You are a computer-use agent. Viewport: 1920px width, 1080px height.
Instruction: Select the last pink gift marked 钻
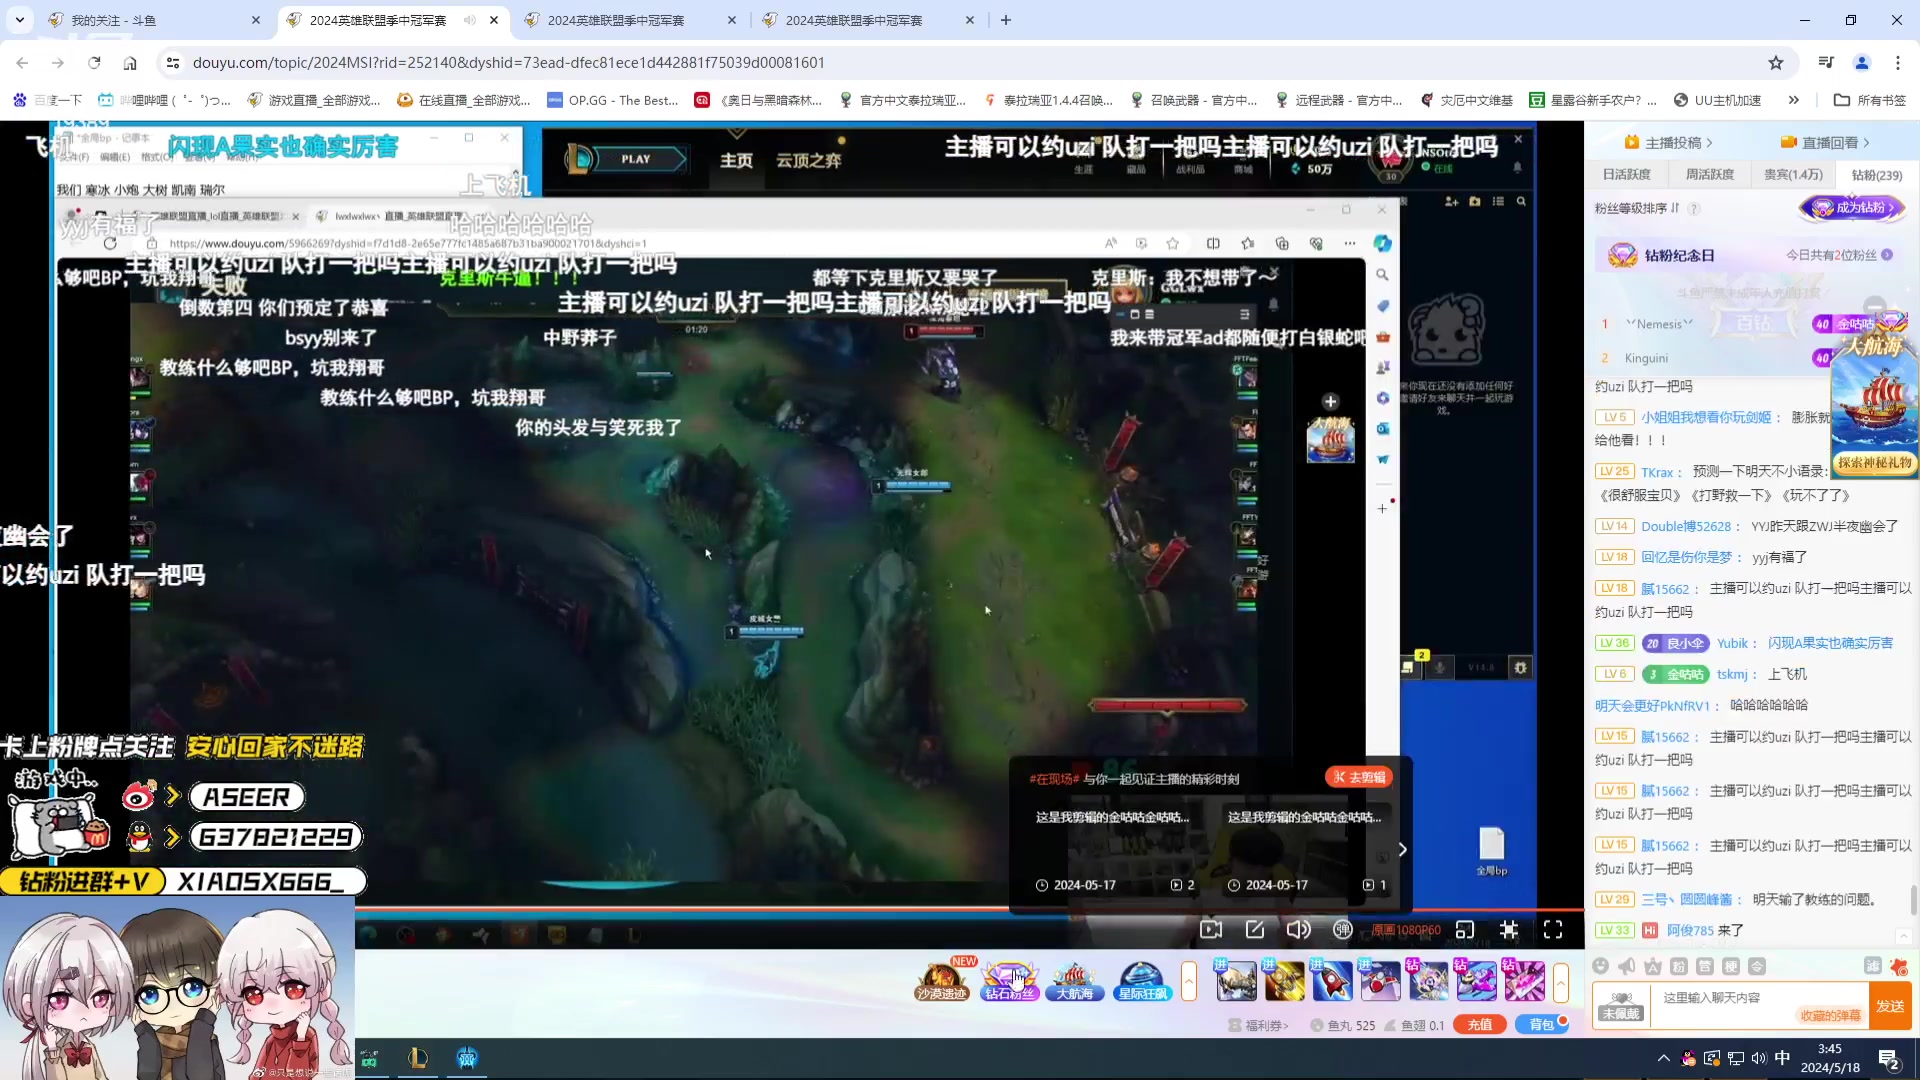(x=1524, y=982)
